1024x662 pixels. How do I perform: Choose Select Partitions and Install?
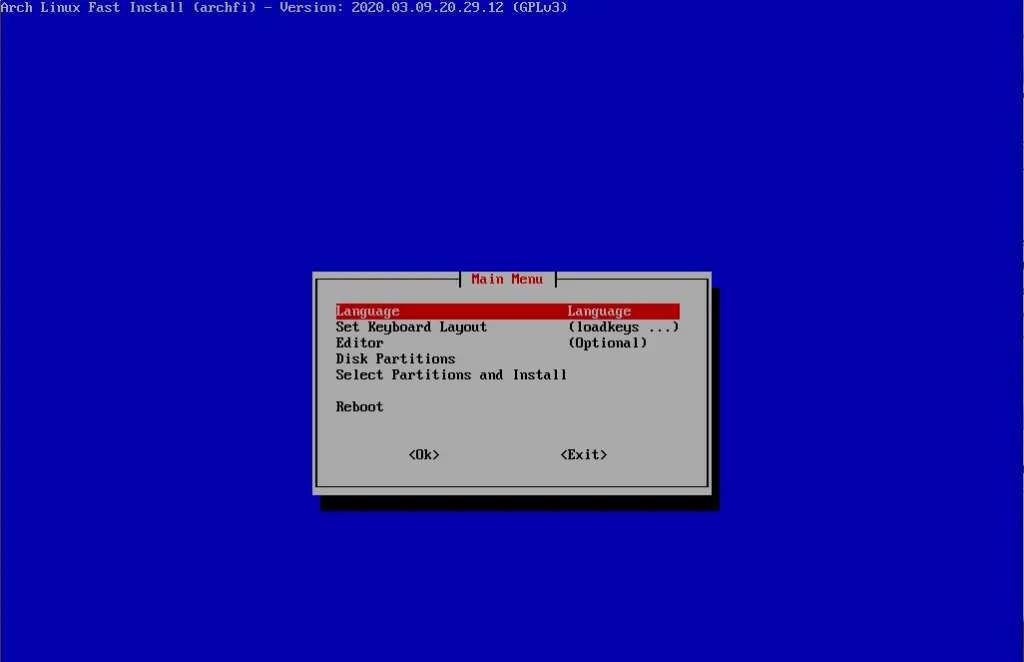coord(451,375)
